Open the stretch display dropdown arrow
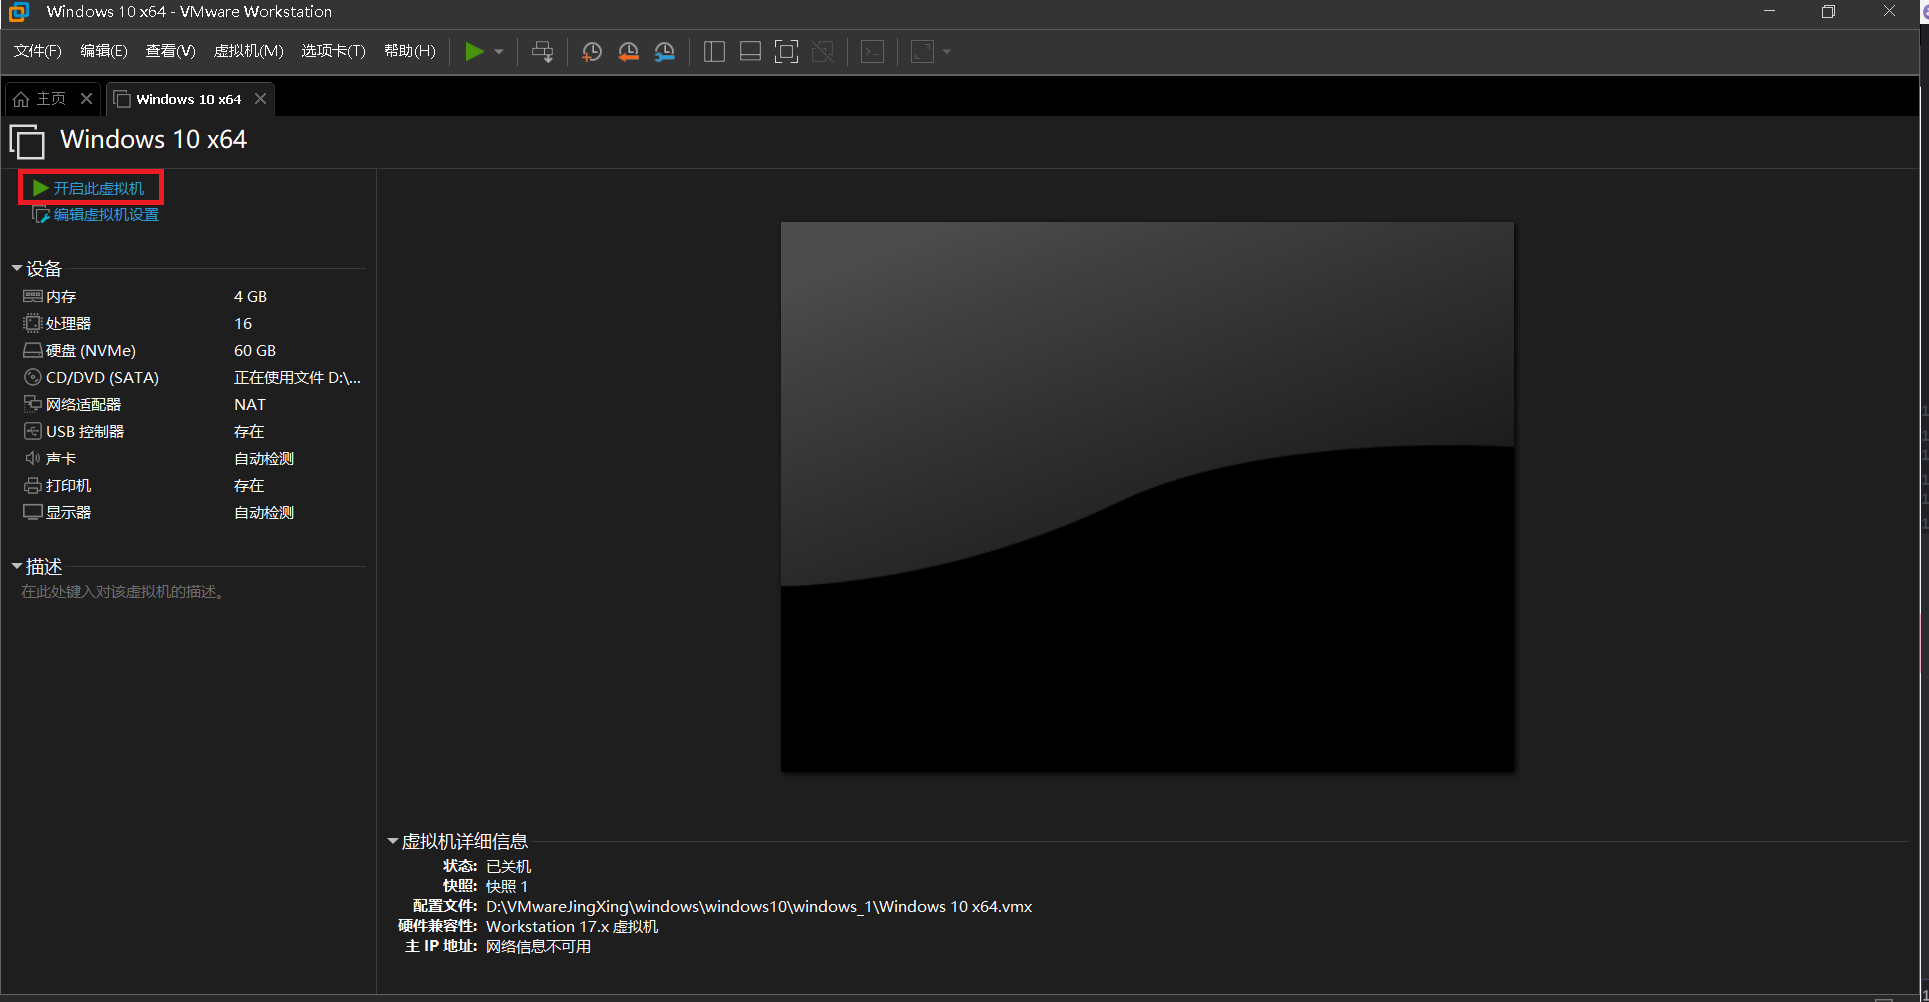1929x1002 pixels. coord(947,52)
